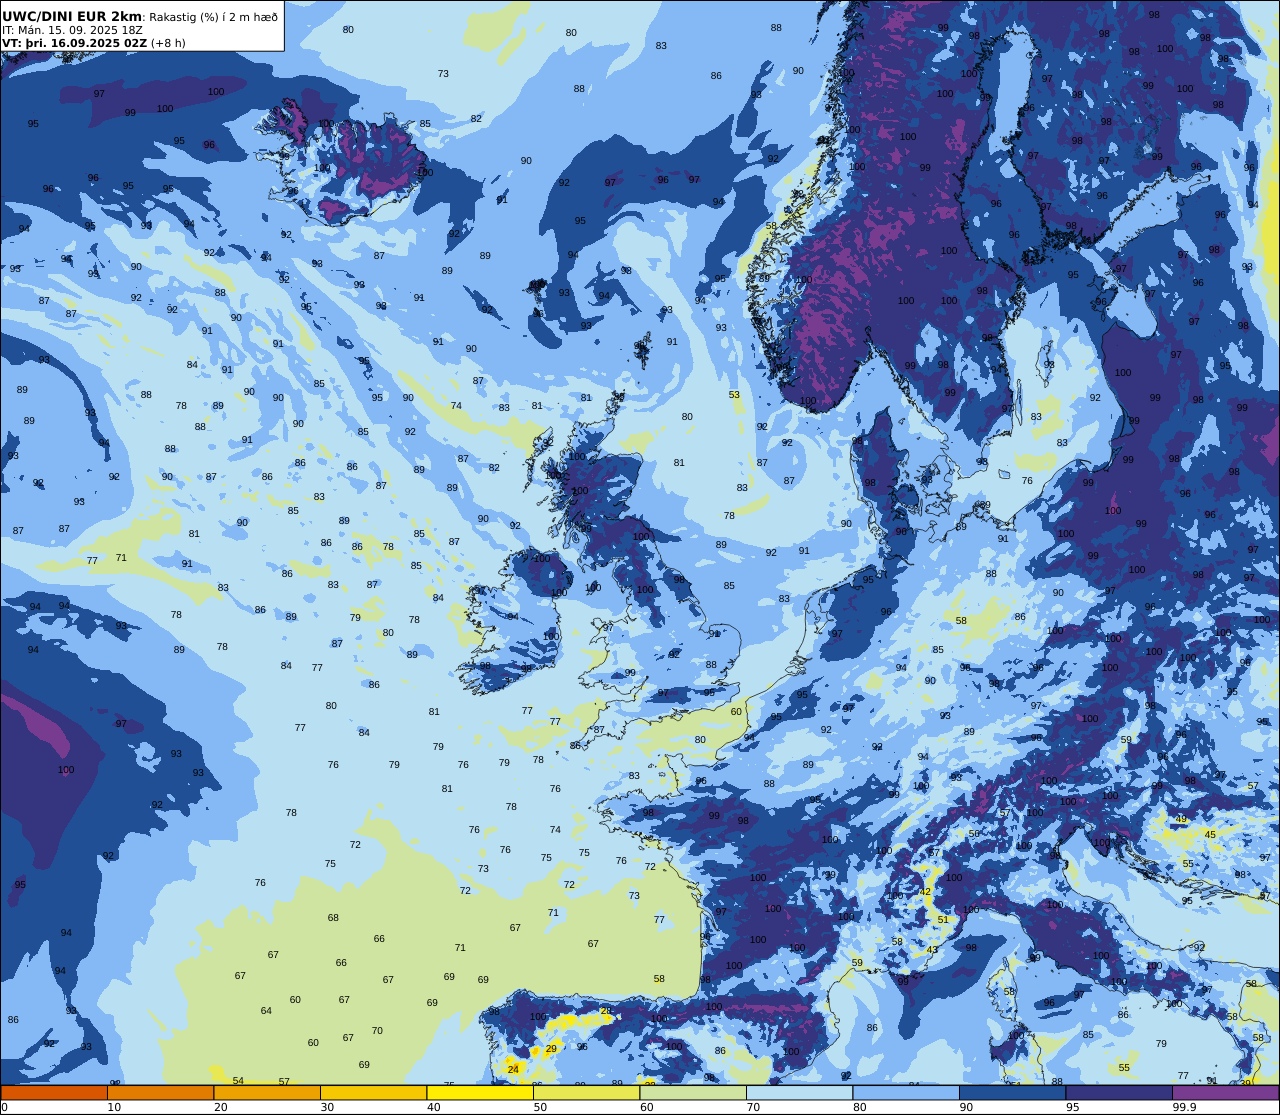Viewport: 1280px width, 1115px height.
Task: Click the map title 'UWC/DINI EUR 2km'
Action: tap(73, 16)
